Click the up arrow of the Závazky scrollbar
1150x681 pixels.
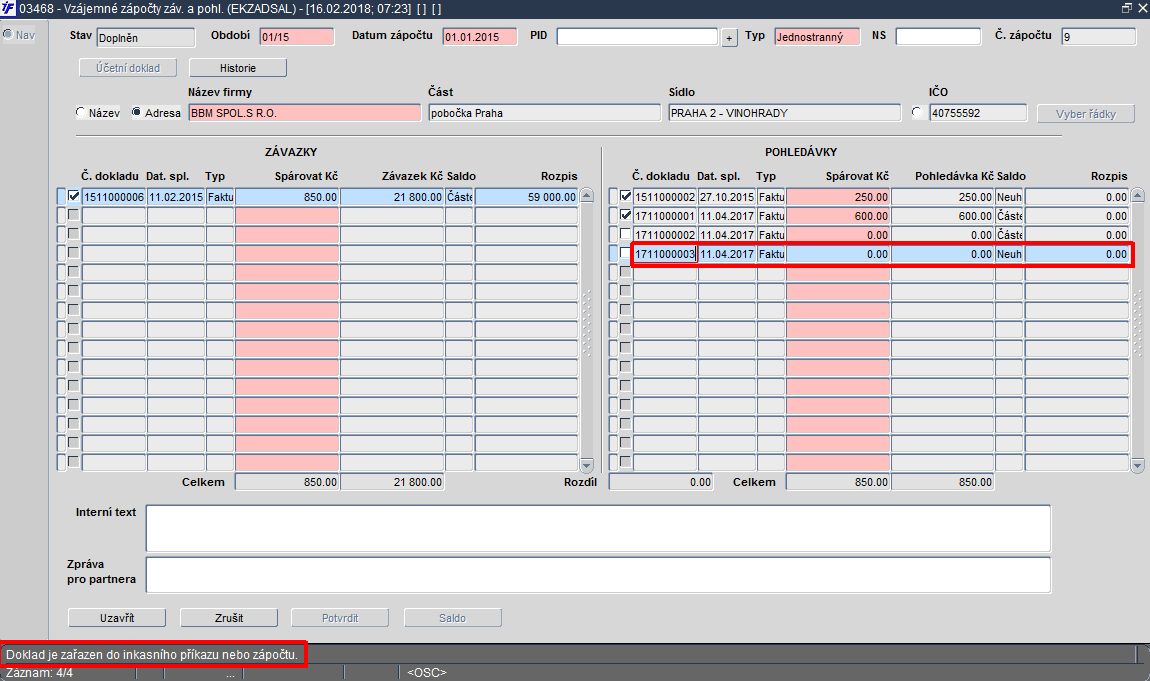point(587,196)
